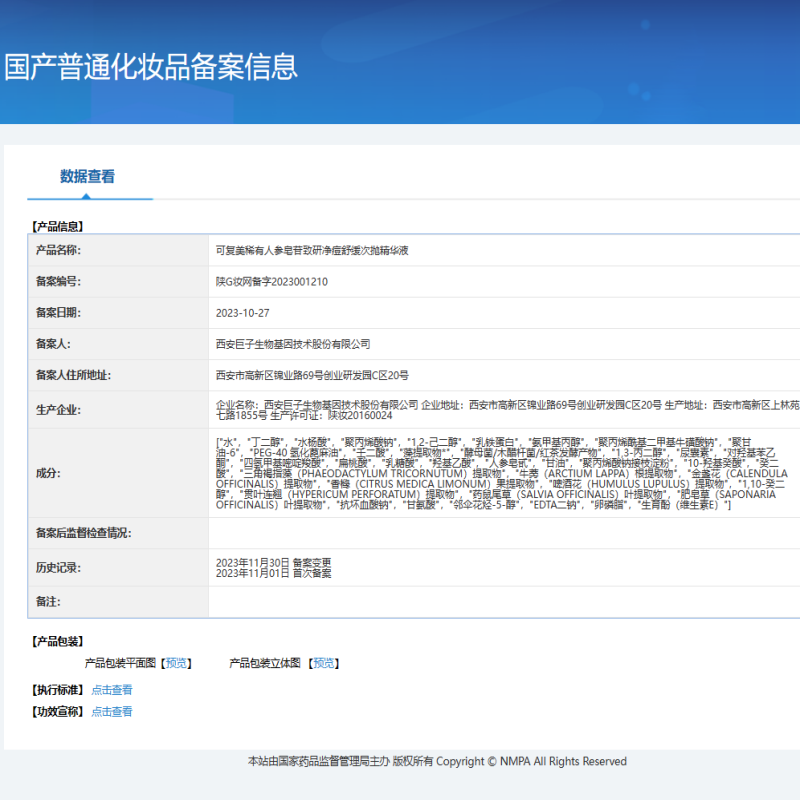Click the 备案编号 row label
Viewport: 800px width, 800px height.
58,281
